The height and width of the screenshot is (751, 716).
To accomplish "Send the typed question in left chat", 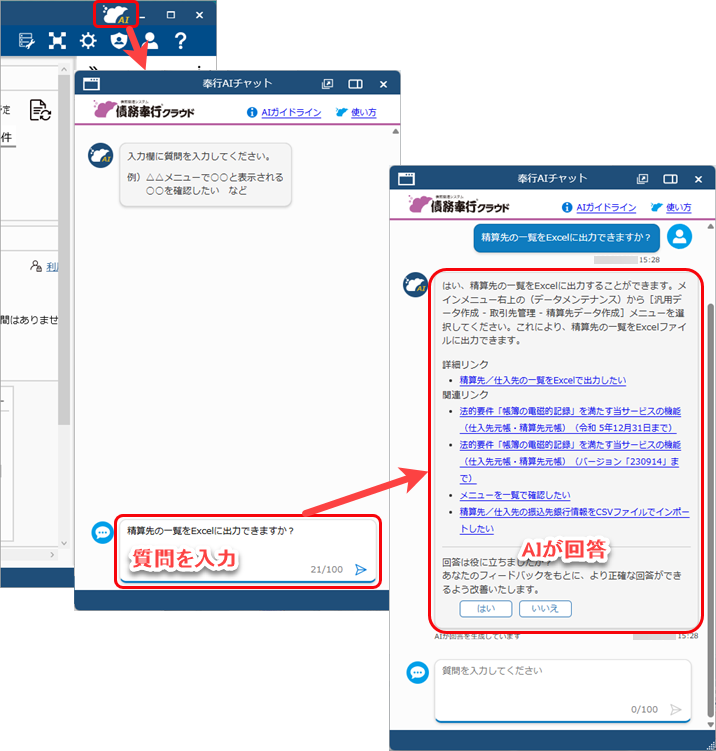I will (x=361, y=569).
